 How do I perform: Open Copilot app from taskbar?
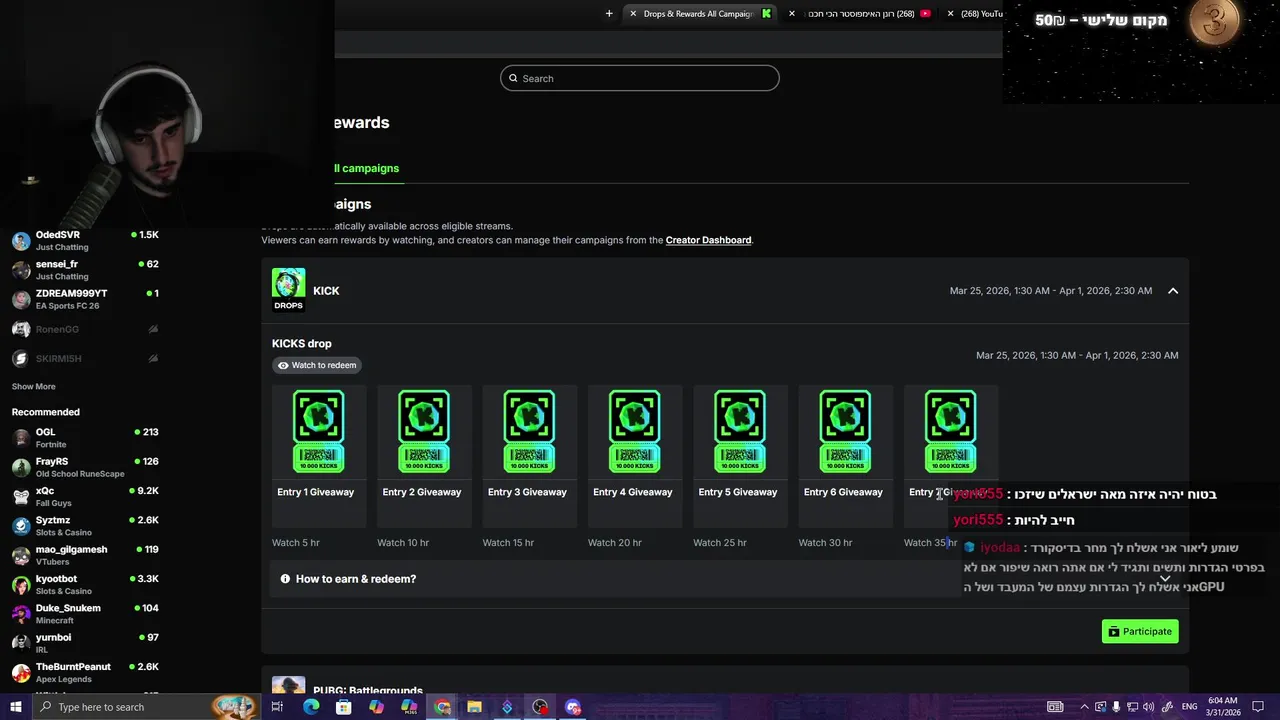pos(376,707)
